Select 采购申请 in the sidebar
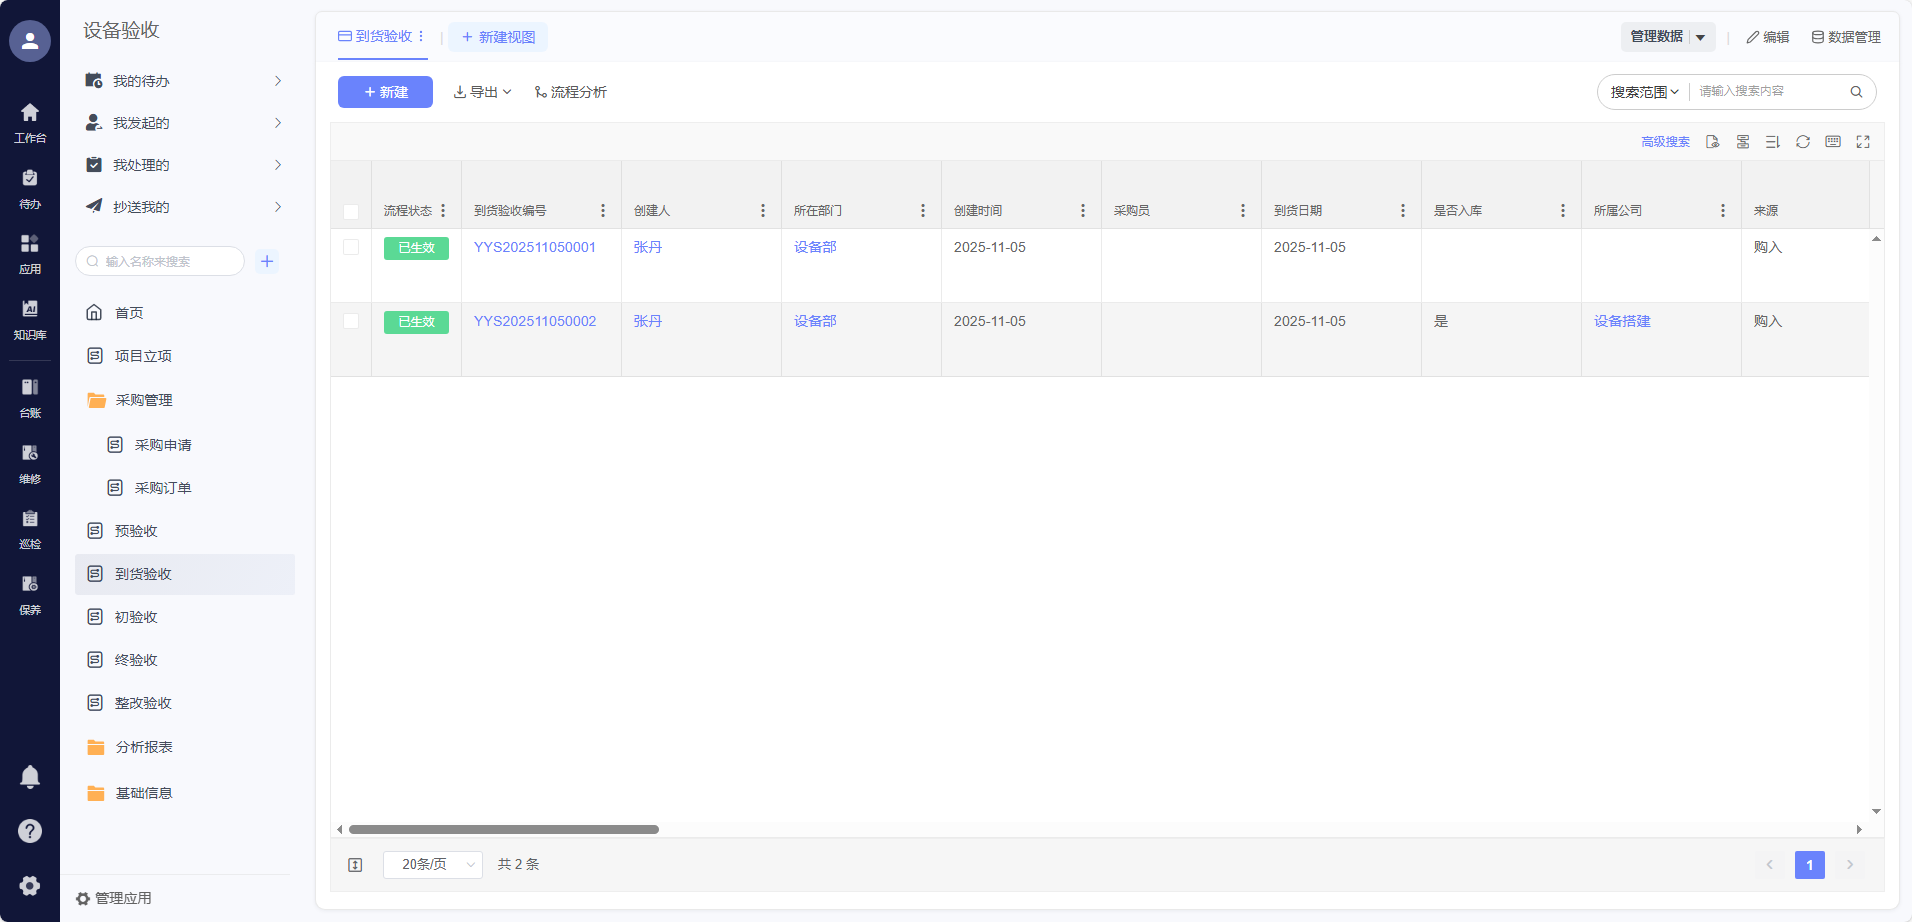 [163, 445]
